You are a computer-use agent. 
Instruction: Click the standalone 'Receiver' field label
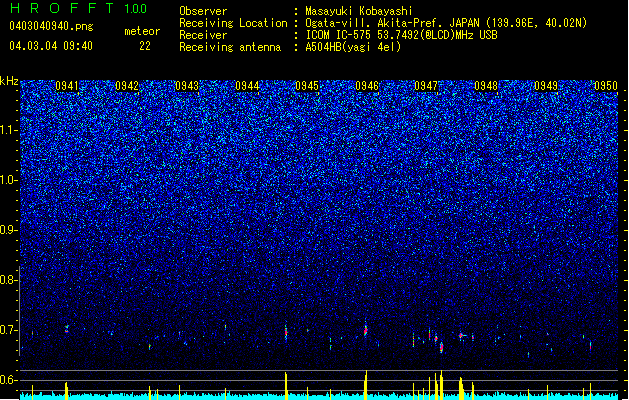pos(203,35)
